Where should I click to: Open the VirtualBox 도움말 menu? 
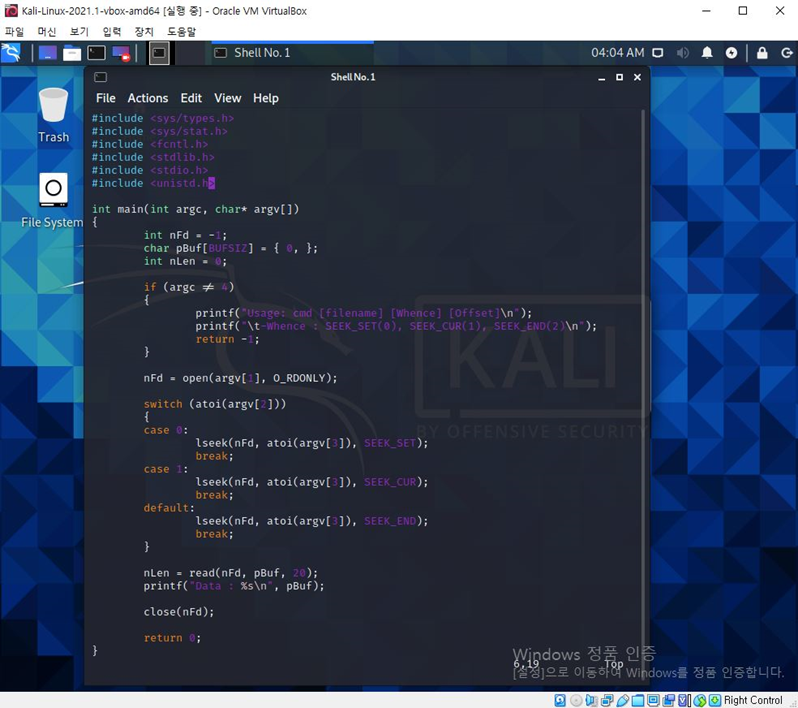click(182, 32)
